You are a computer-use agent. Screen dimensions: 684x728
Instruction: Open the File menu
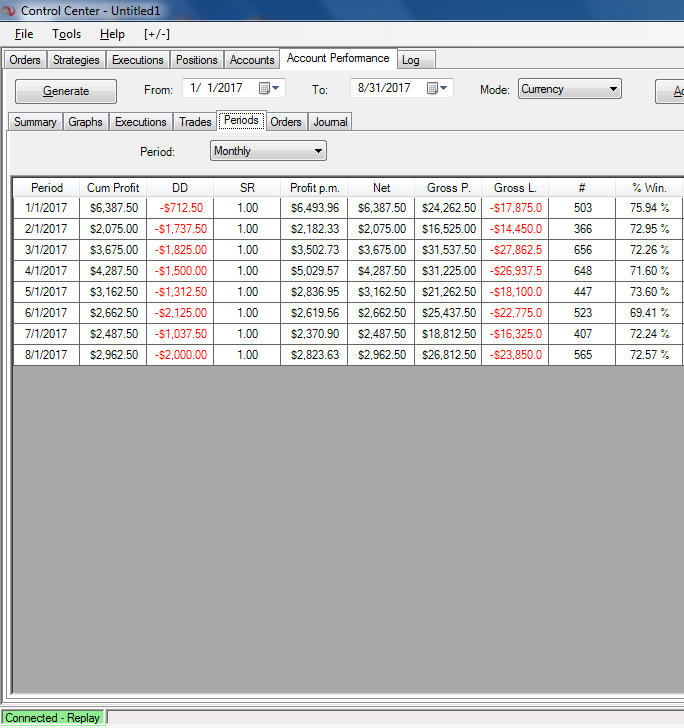click(x=24, y=34)
